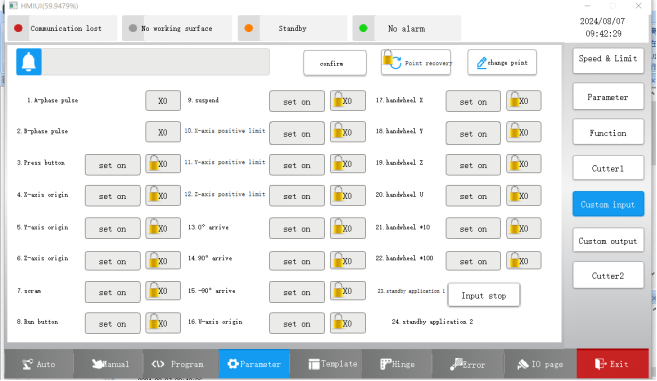Toggle set on for suspend
This screenshot has width=657, height=381.
(297, 101)
